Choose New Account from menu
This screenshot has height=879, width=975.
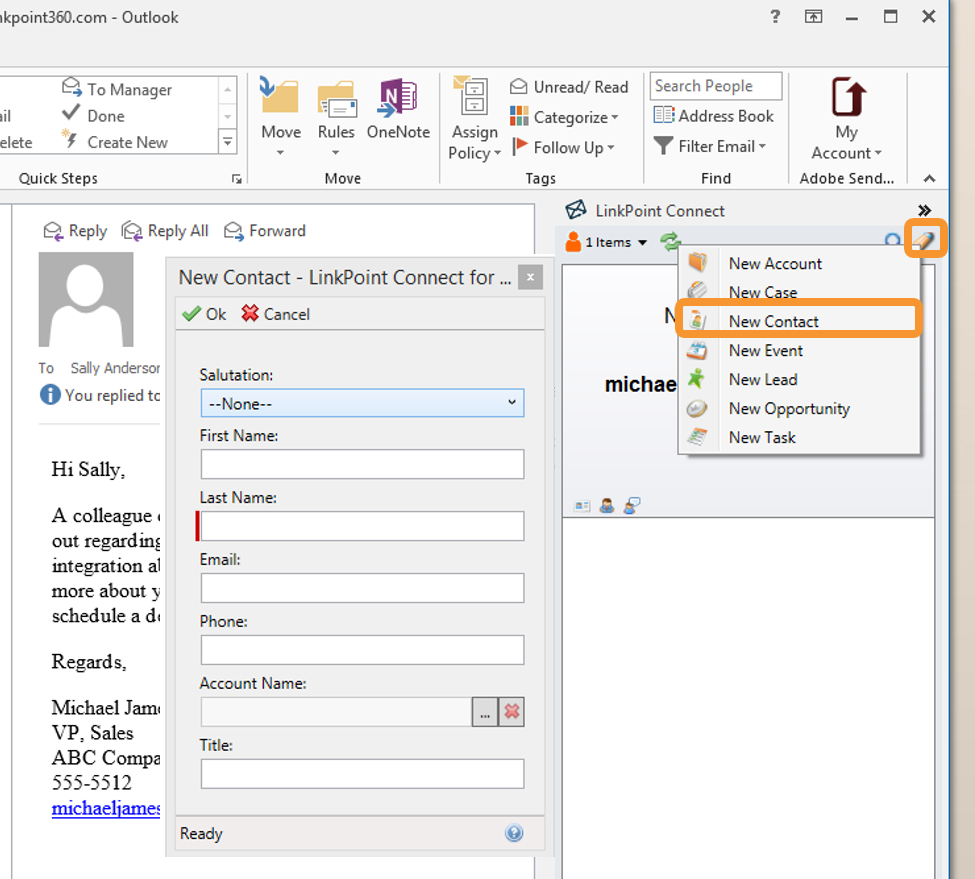point(798,264)
